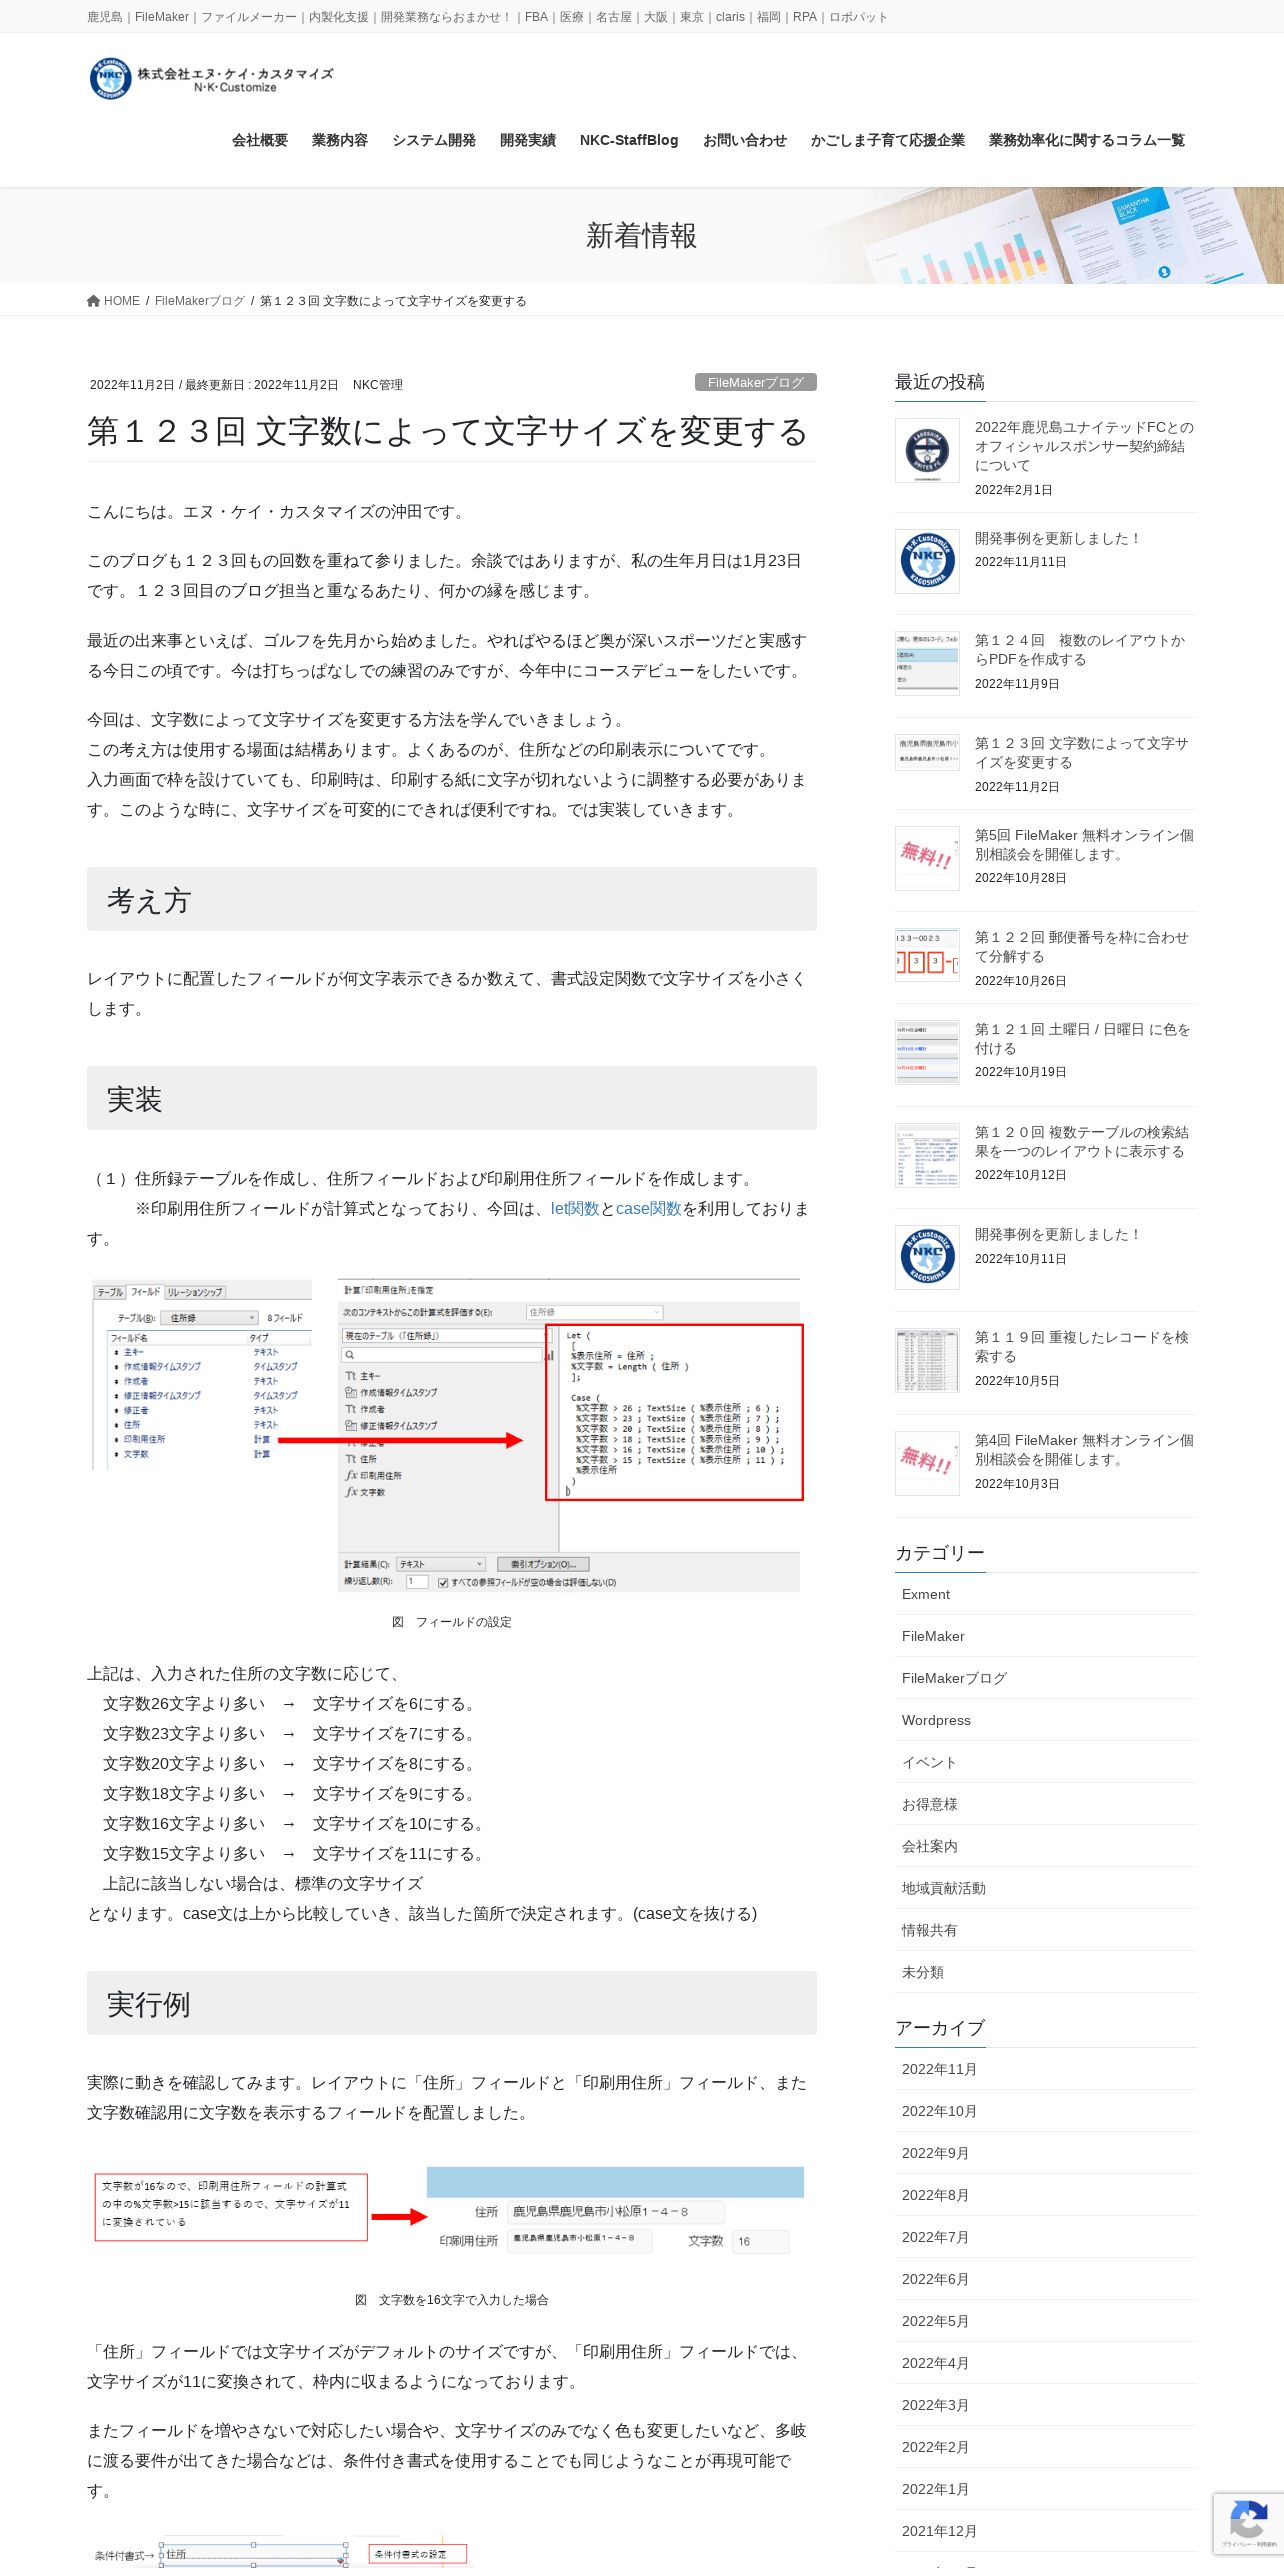Open post 第5回 FileMaker 無料オンライン個別相談会

[x=1084, y=845]
